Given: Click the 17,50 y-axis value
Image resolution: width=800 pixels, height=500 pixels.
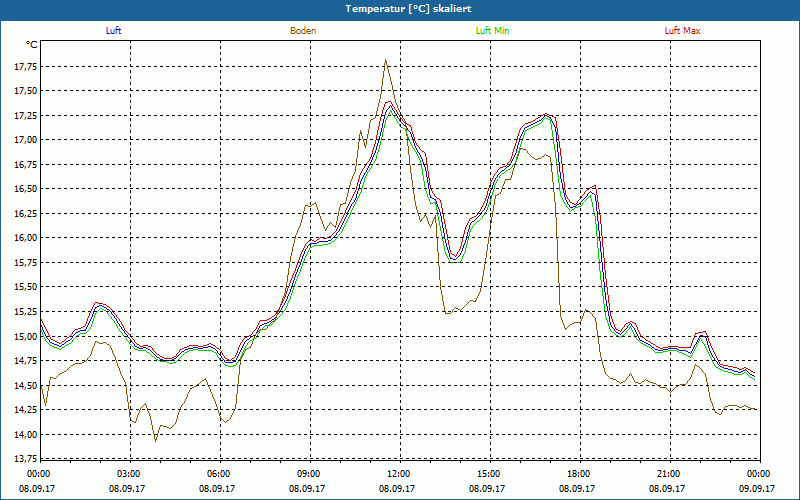Looking at the screenshot, I should tap(26, 91).
